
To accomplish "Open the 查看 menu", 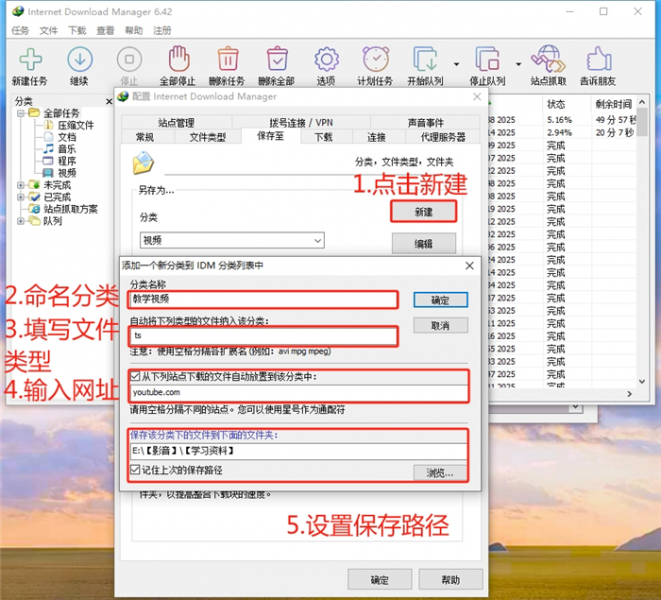I will [105, 30].
